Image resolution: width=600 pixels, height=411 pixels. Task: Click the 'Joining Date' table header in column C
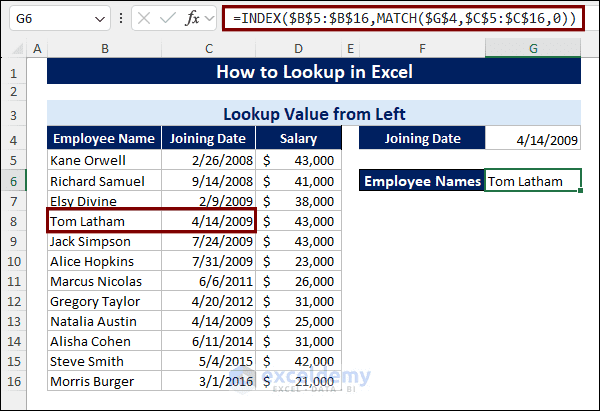pos(208,138)
